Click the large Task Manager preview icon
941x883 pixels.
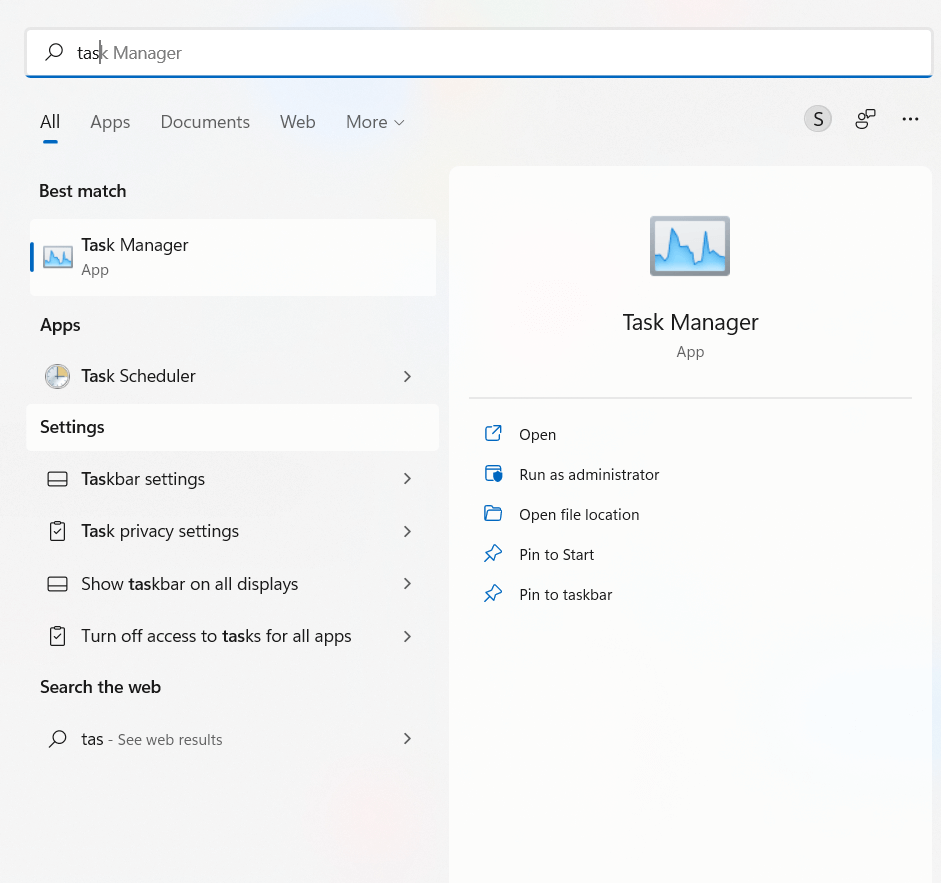point(690,246)
